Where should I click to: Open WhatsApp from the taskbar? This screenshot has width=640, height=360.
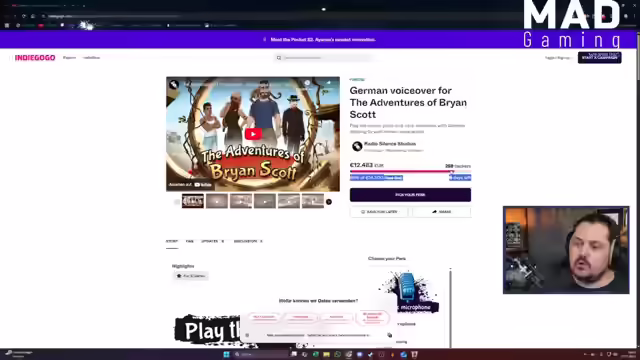[x=337, y=354]
